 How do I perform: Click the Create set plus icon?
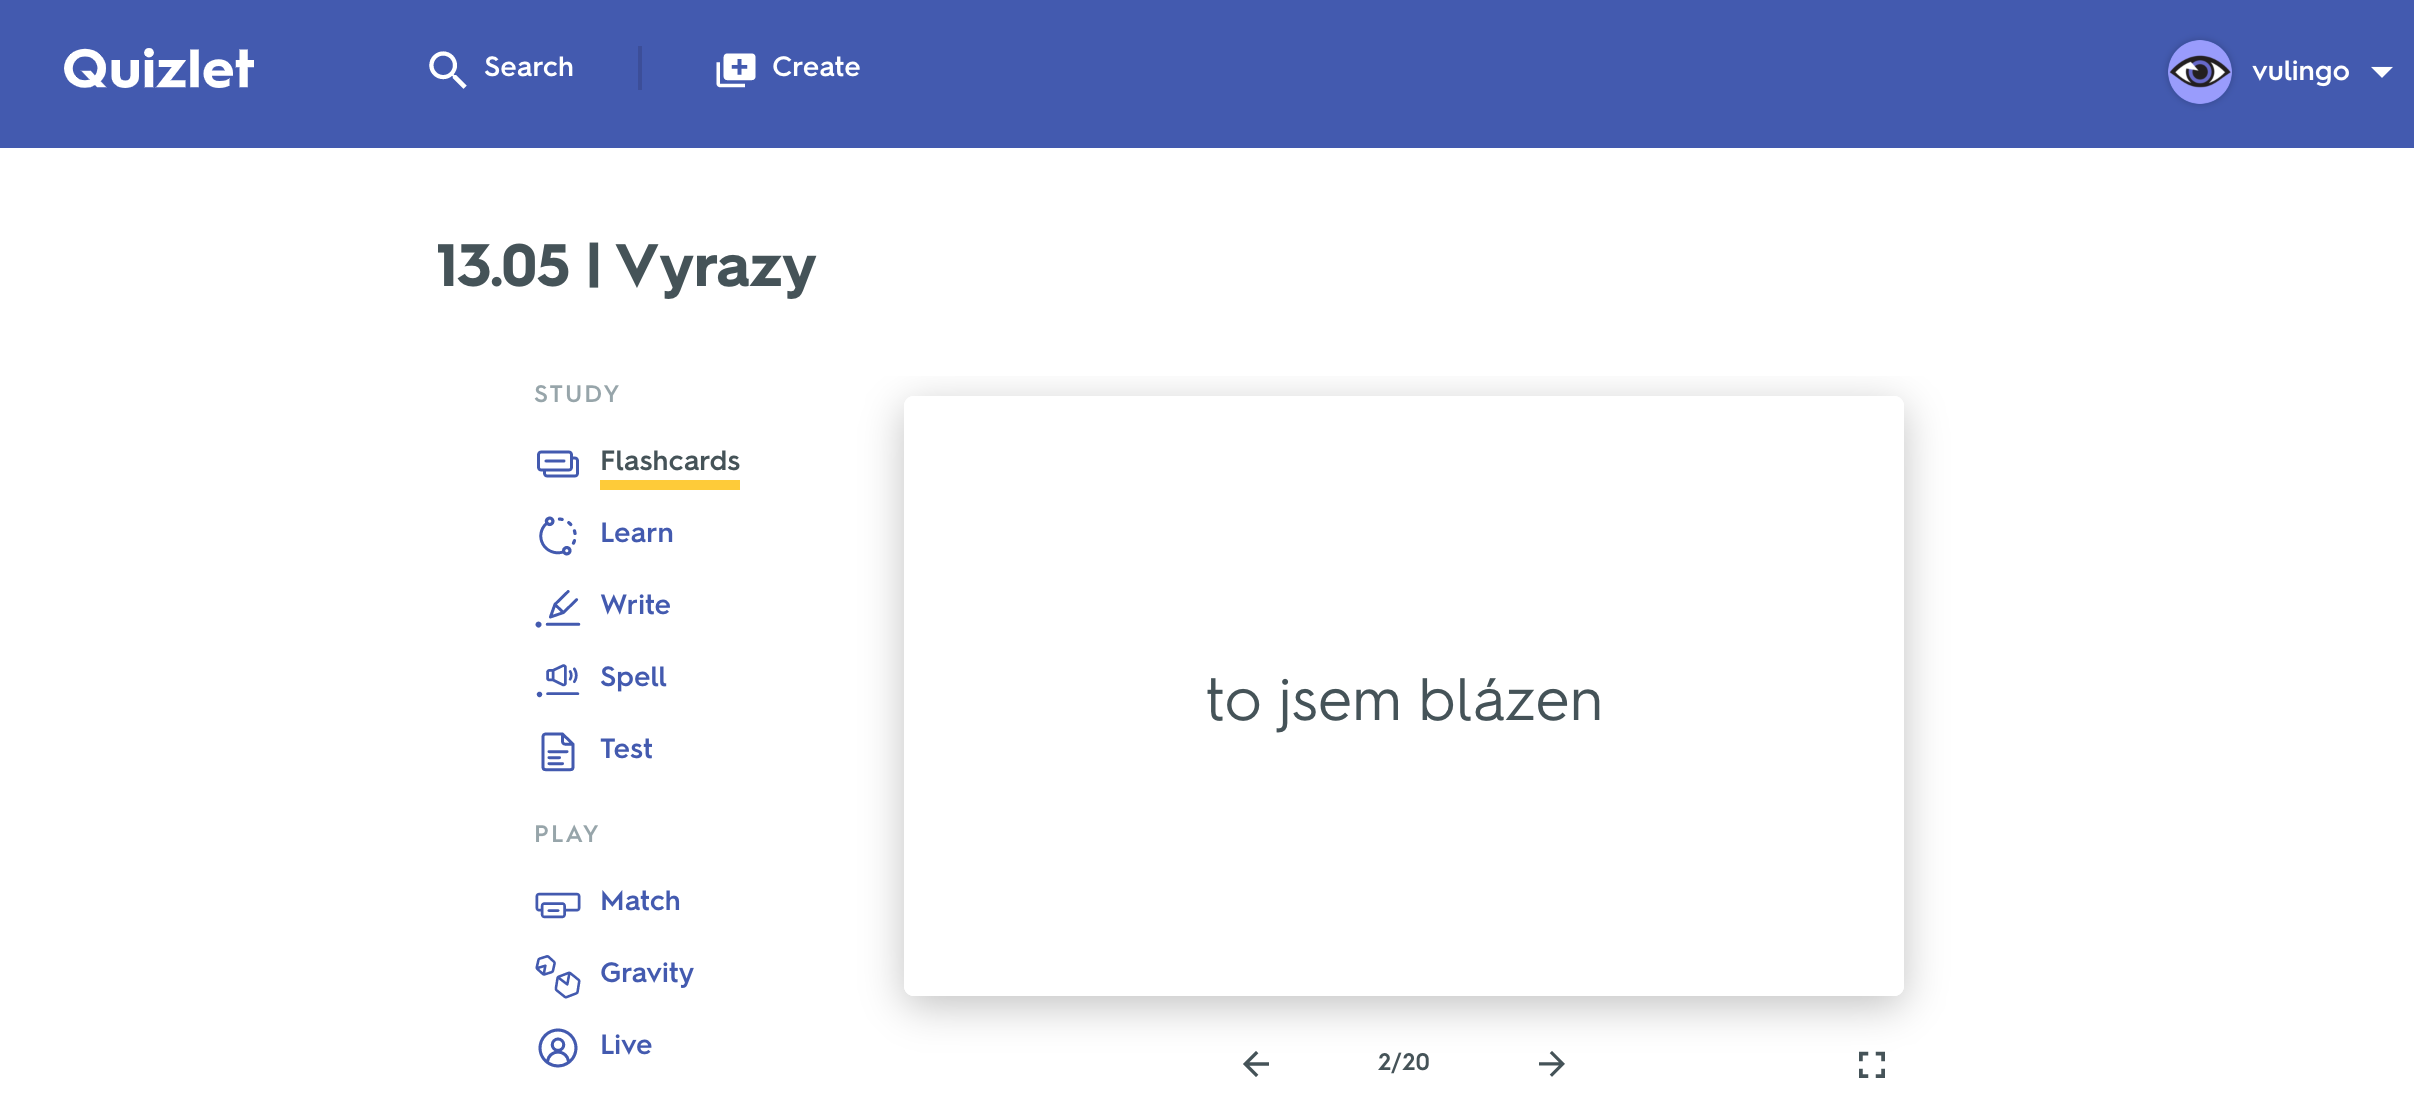coord(735,69)
